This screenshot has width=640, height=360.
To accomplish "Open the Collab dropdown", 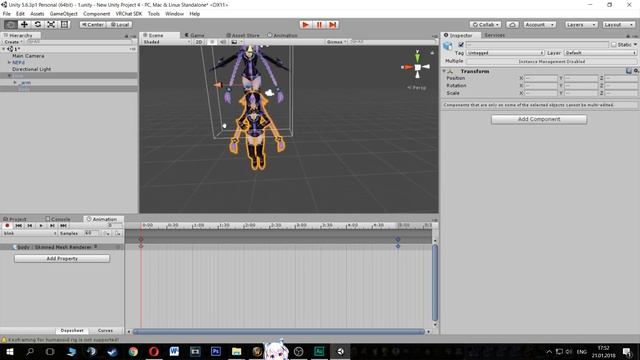I will click(486, 24).
